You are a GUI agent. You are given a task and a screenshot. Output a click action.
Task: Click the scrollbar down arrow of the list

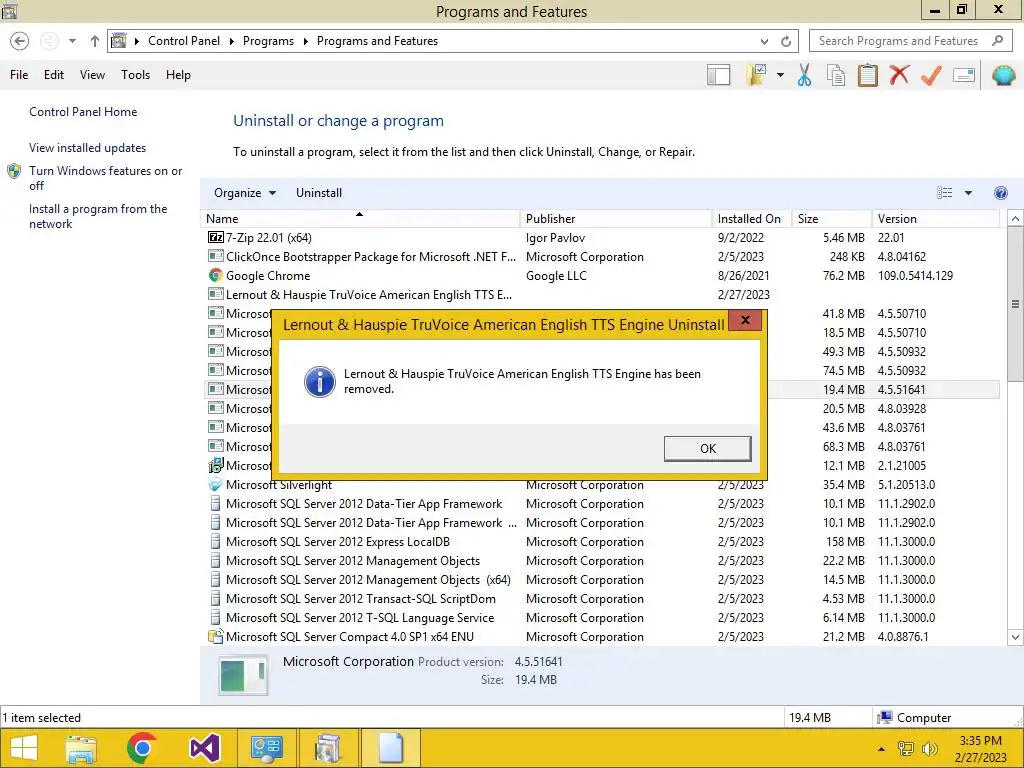point(1016,637)
